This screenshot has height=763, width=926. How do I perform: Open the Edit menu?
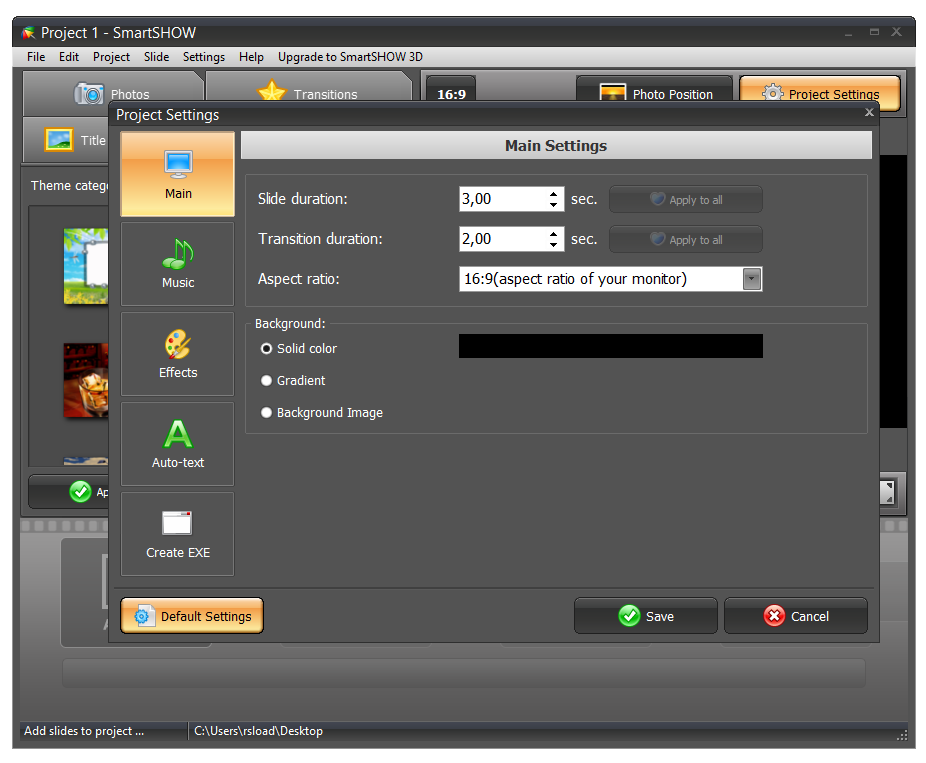pos(69,57)
